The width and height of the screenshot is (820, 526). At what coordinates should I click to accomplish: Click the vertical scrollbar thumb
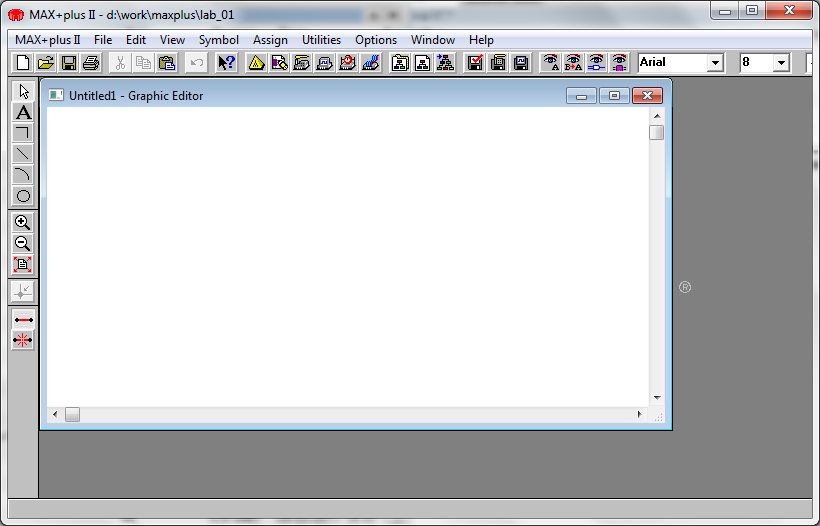tap(657, 132)
